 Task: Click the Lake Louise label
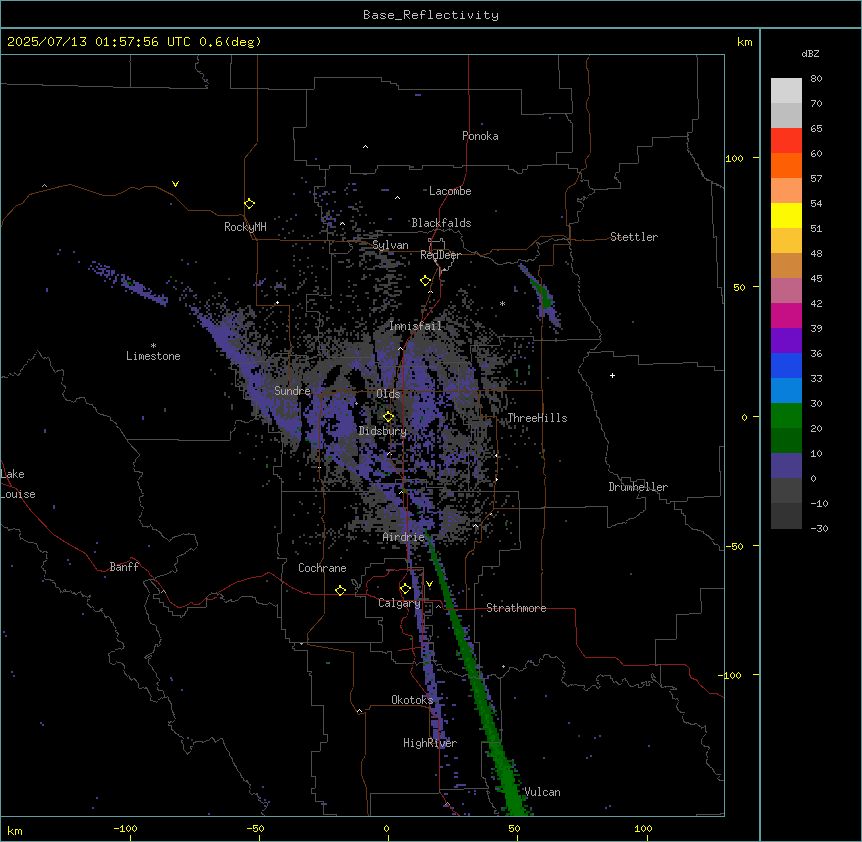point(16,484)
